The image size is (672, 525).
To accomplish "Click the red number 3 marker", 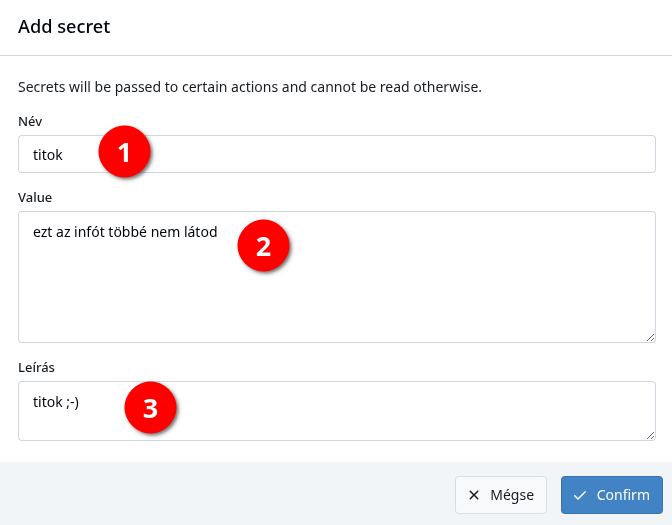I will [150, 408].
